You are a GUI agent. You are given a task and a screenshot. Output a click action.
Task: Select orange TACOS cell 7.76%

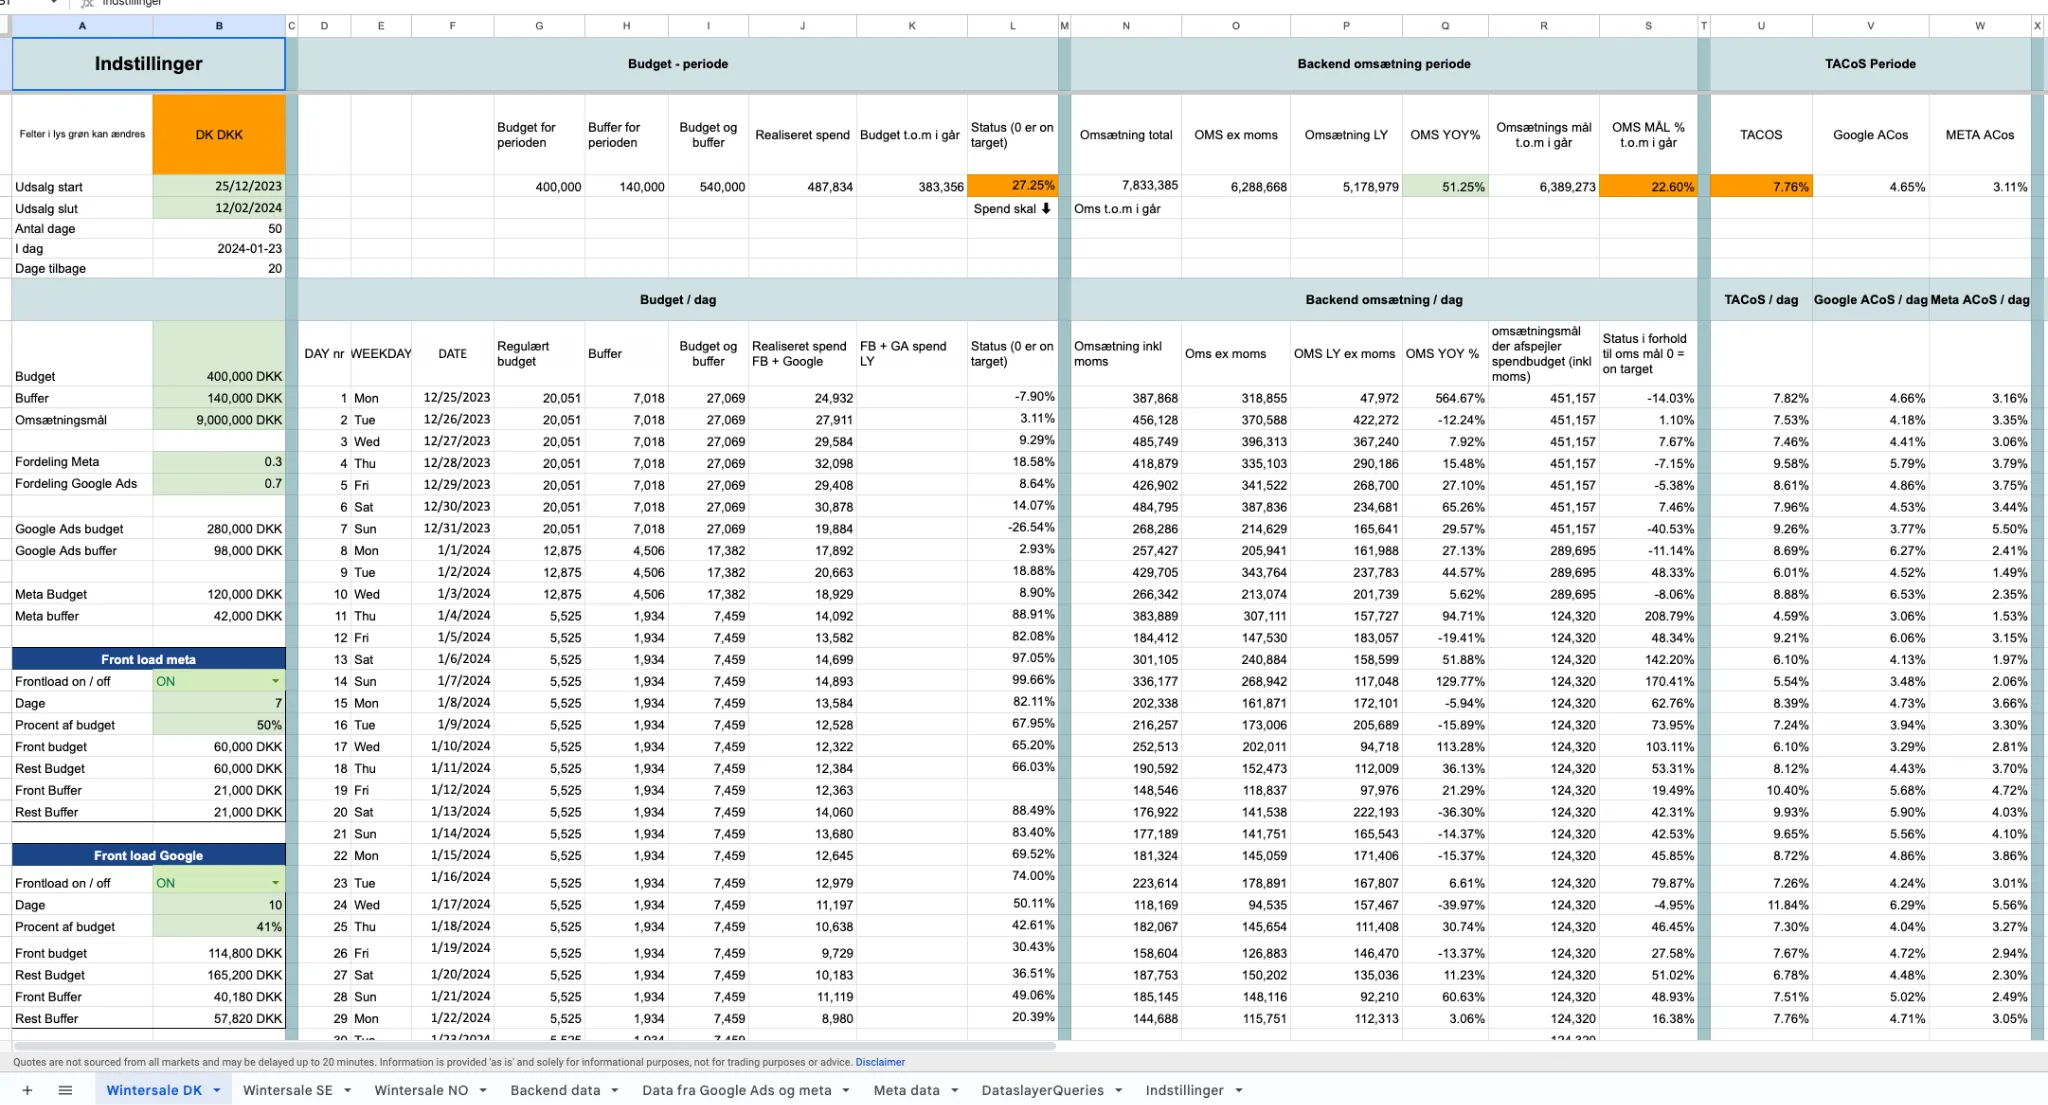click(1761, 186)
